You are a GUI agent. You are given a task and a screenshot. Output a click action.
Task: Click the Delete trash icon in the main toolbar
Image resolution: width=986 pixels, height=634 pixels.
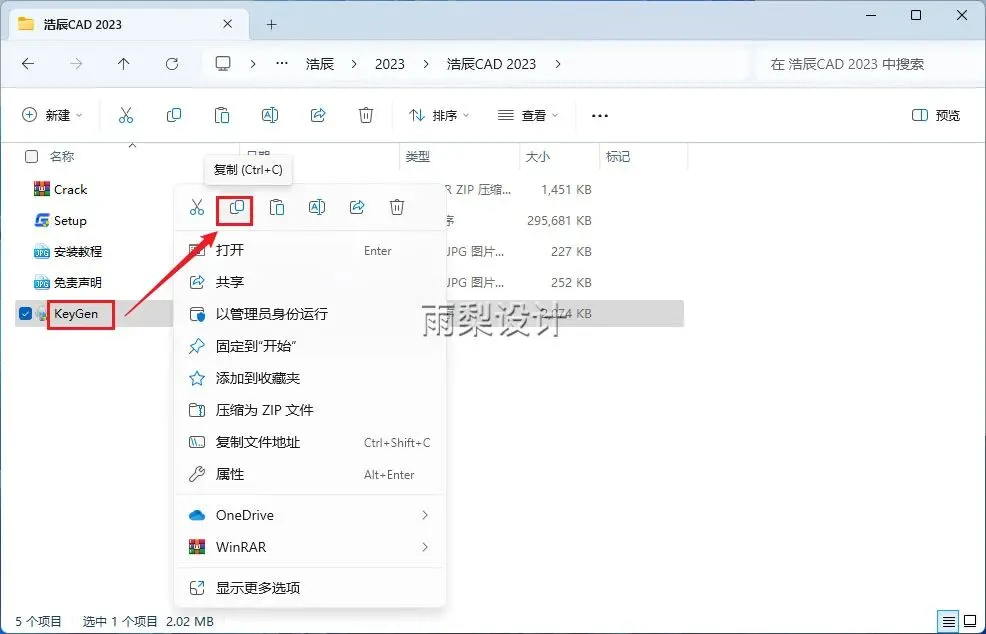click(x=366, y=115)
